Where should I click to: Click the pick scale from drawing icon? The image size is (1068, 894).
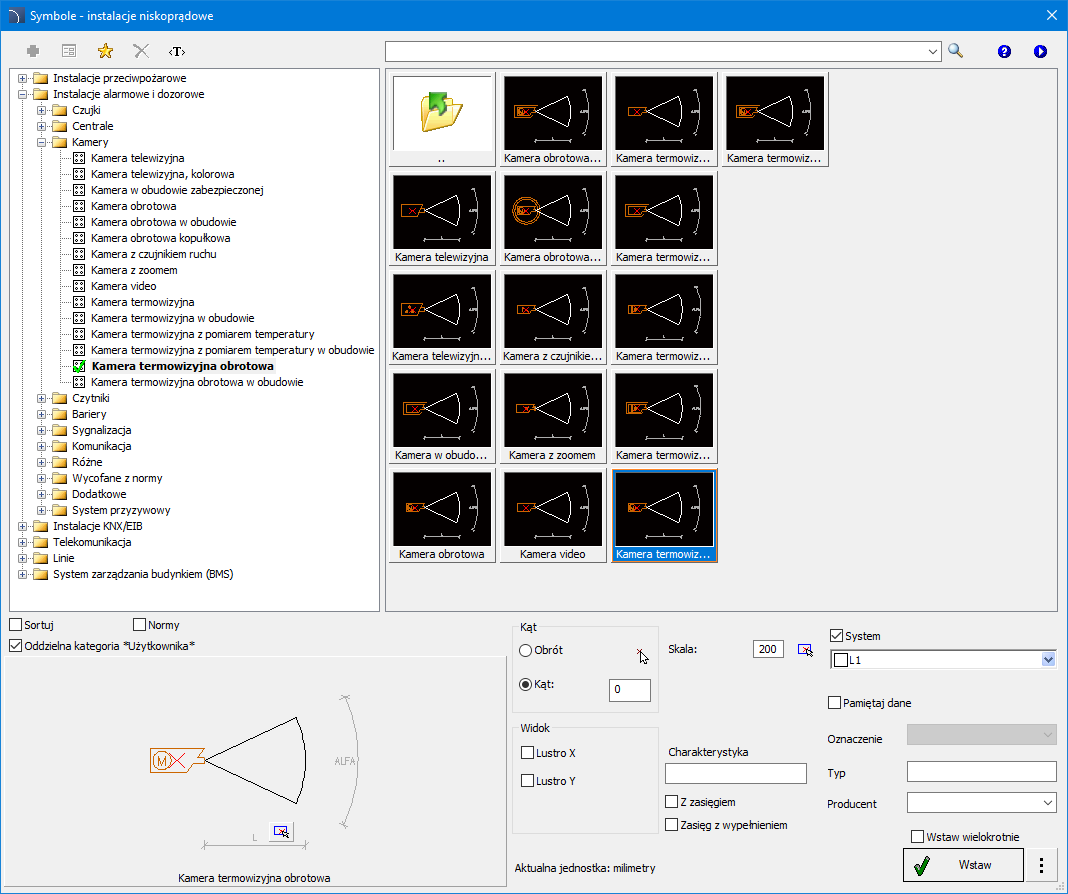(805, 650)
